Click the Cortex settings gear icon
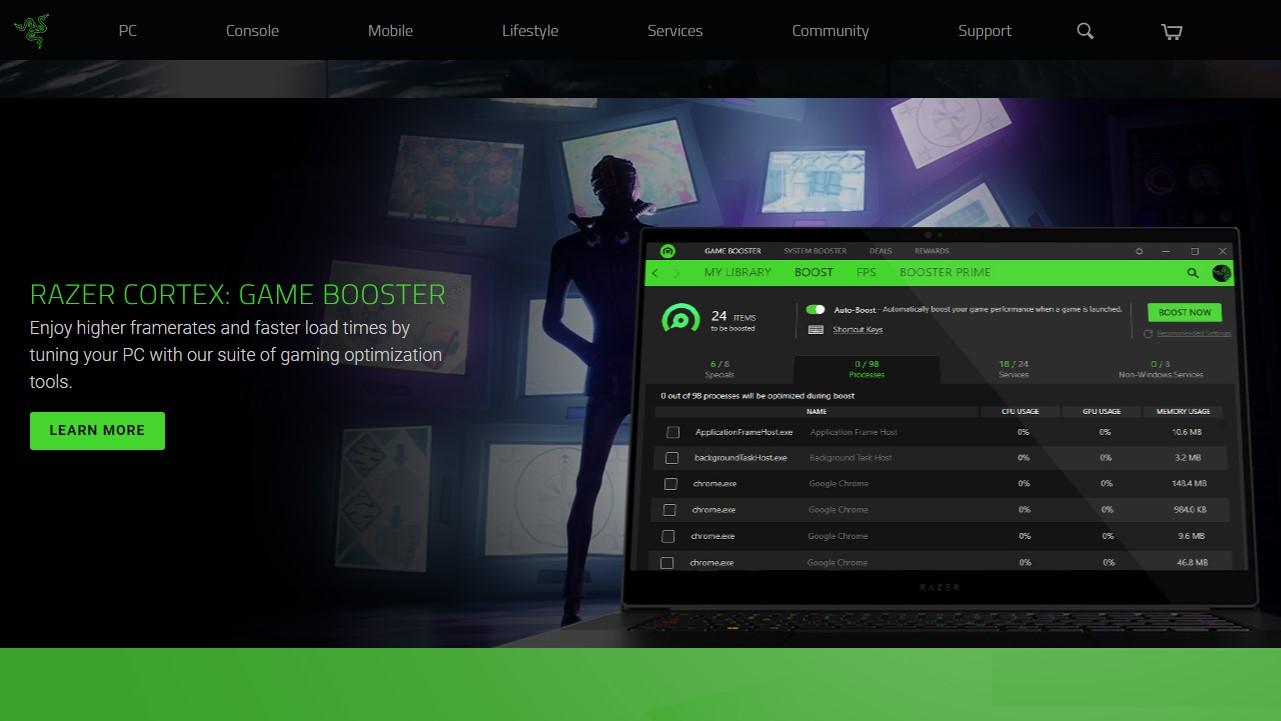Screen dimensions: 1281x721 point(1139,251)
